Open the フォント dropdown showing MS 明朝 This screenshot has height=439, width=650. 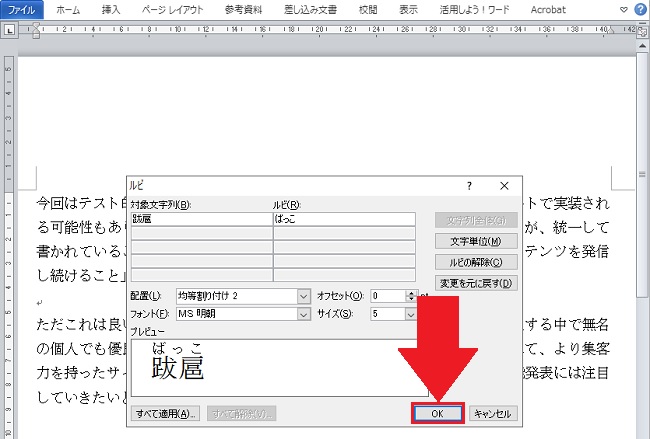point(243,314)
